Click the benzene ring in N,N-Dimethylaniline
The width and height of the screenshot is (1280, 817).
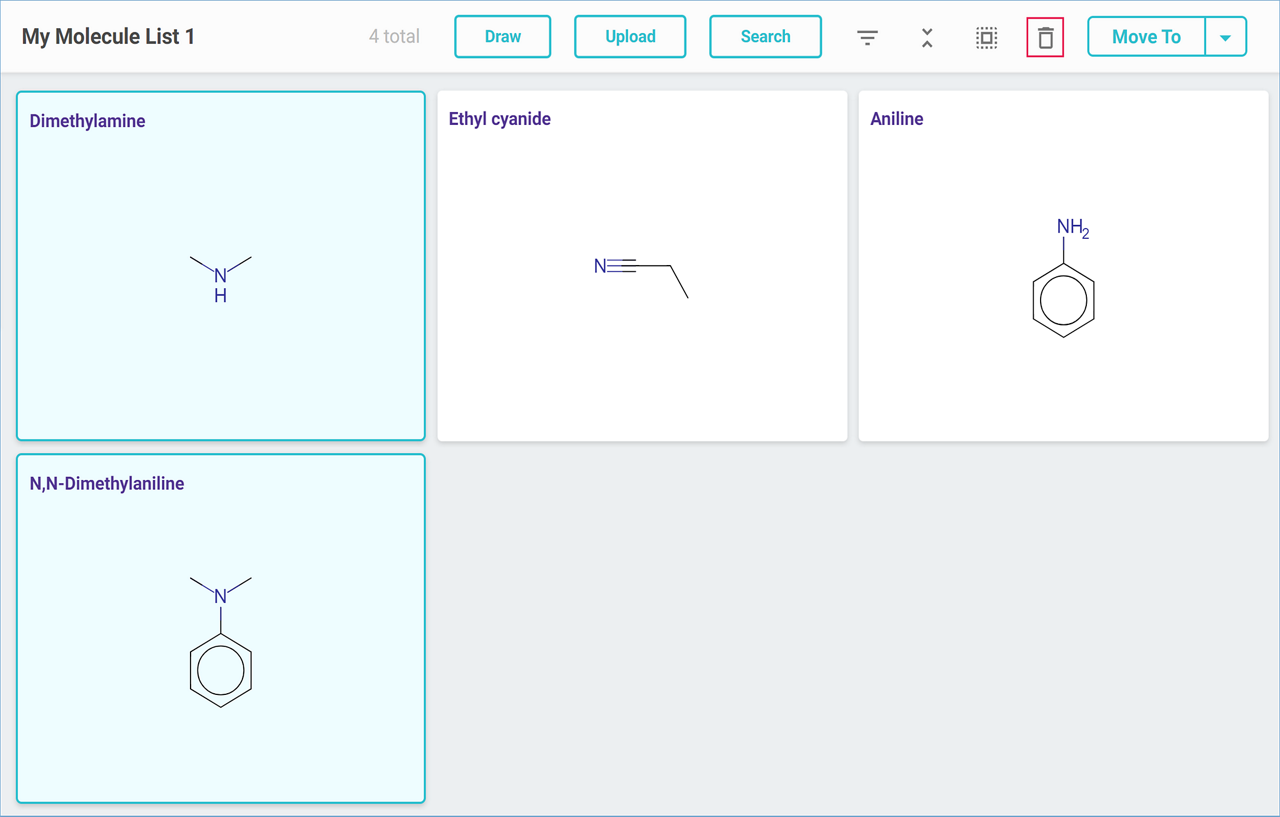[220, 672]
